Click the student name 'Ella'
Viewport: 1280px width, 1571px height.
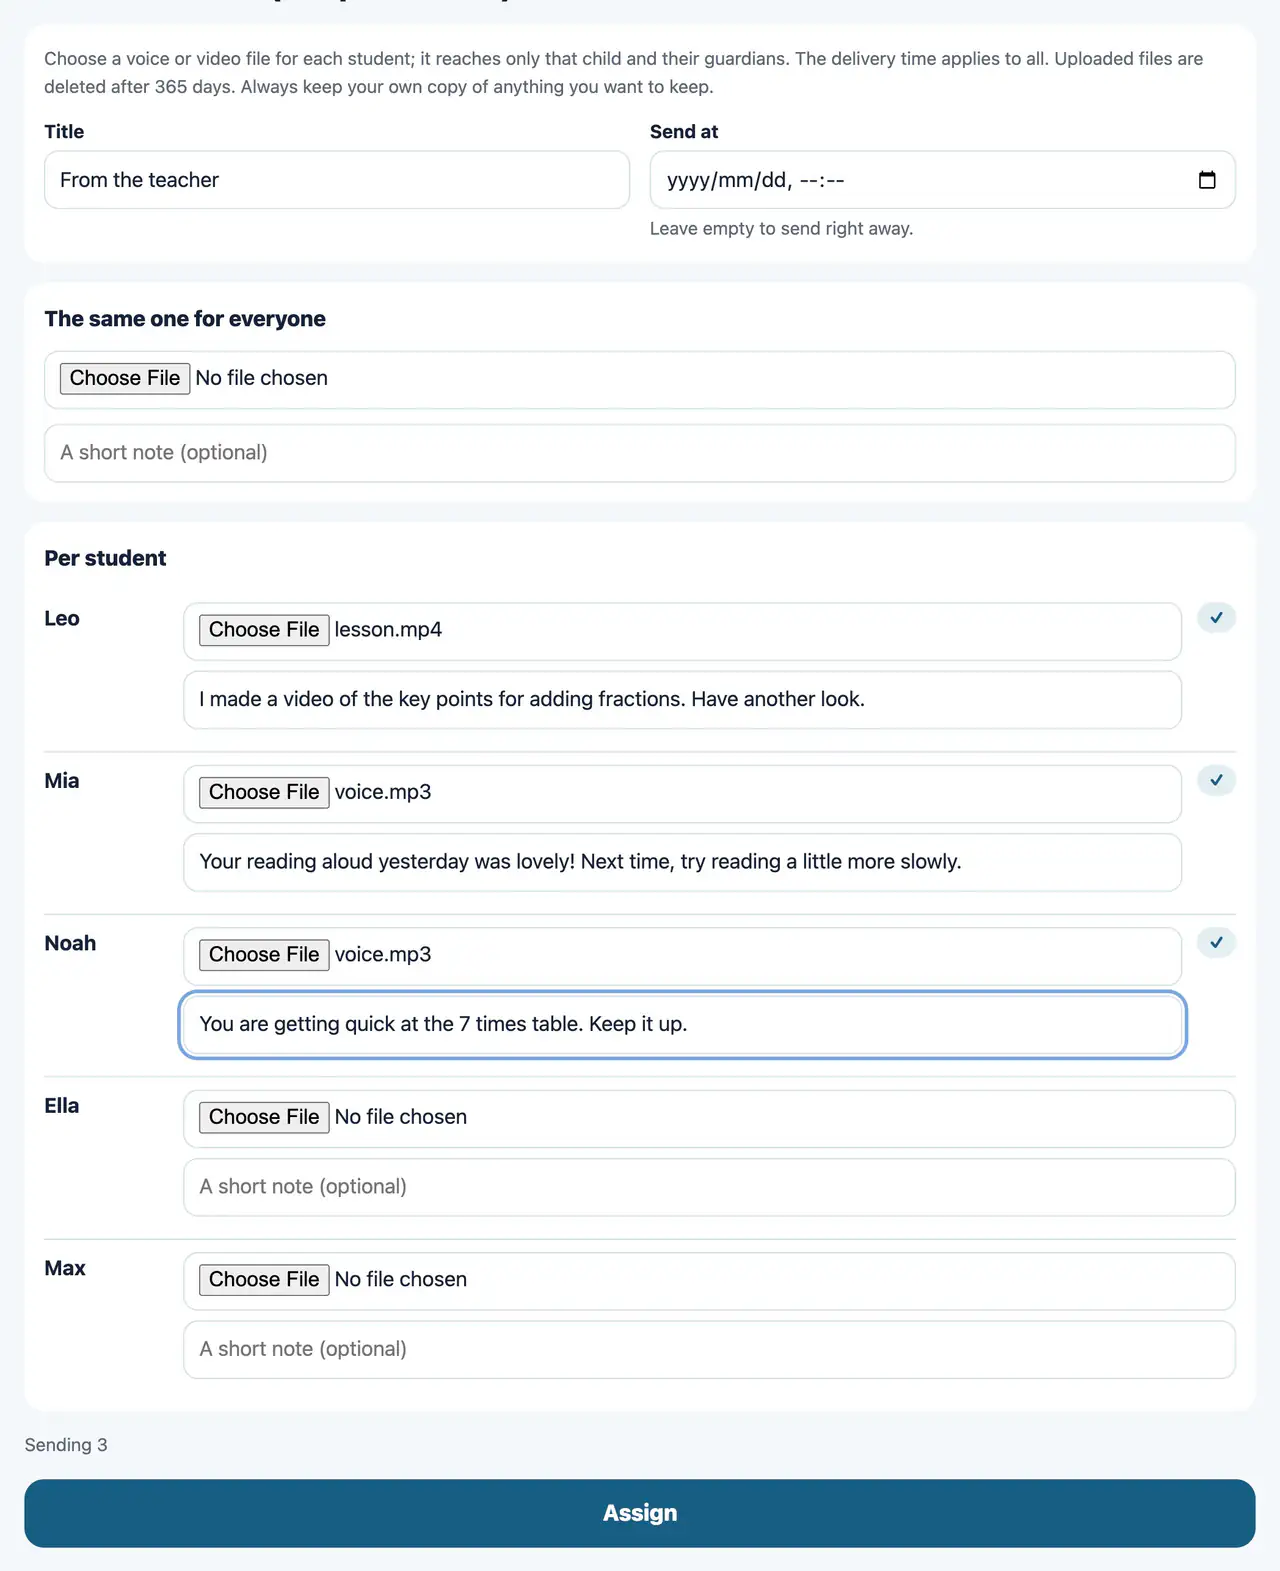tap(62, 1106)
